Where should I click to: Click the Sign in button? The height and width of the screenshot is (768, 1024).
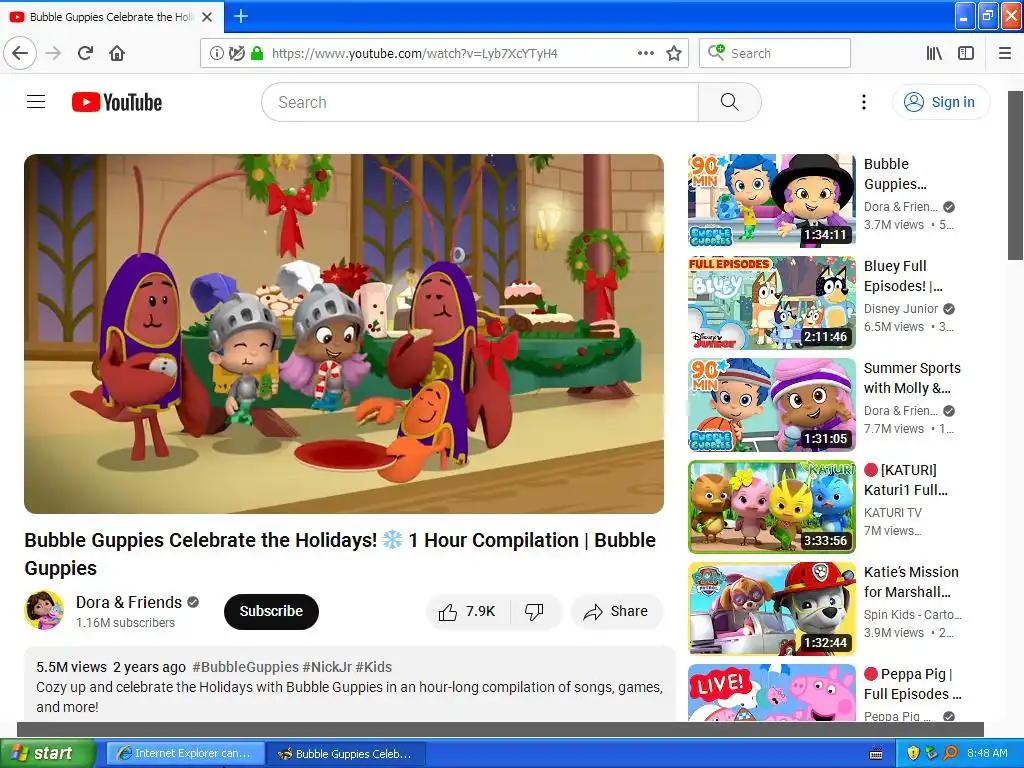941,102
